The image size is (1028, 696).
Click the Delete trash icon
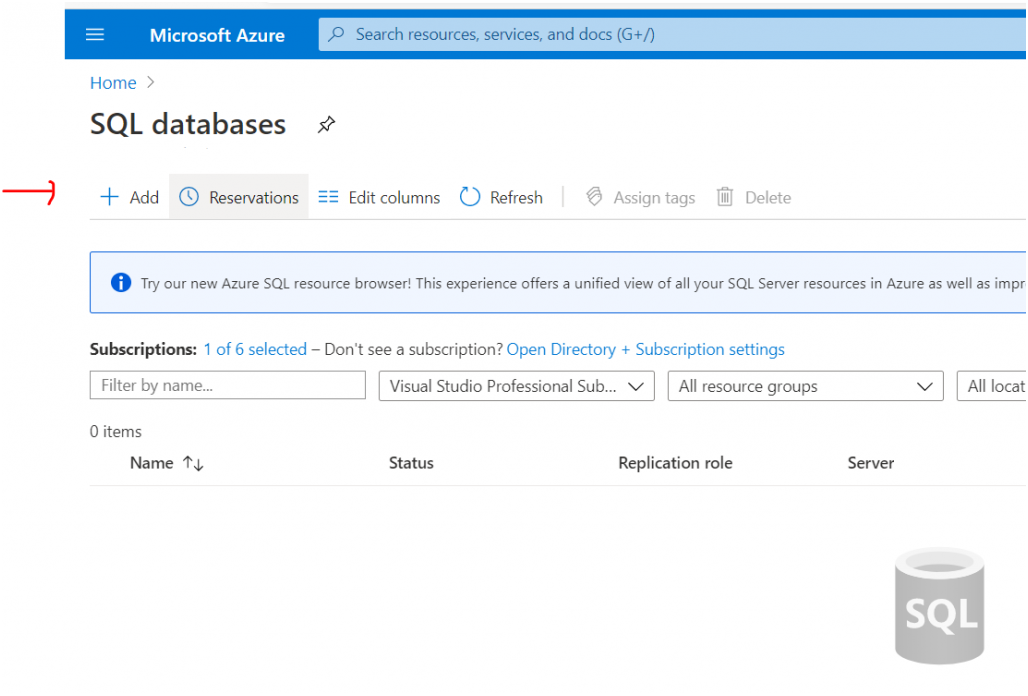tap(725, 197)
